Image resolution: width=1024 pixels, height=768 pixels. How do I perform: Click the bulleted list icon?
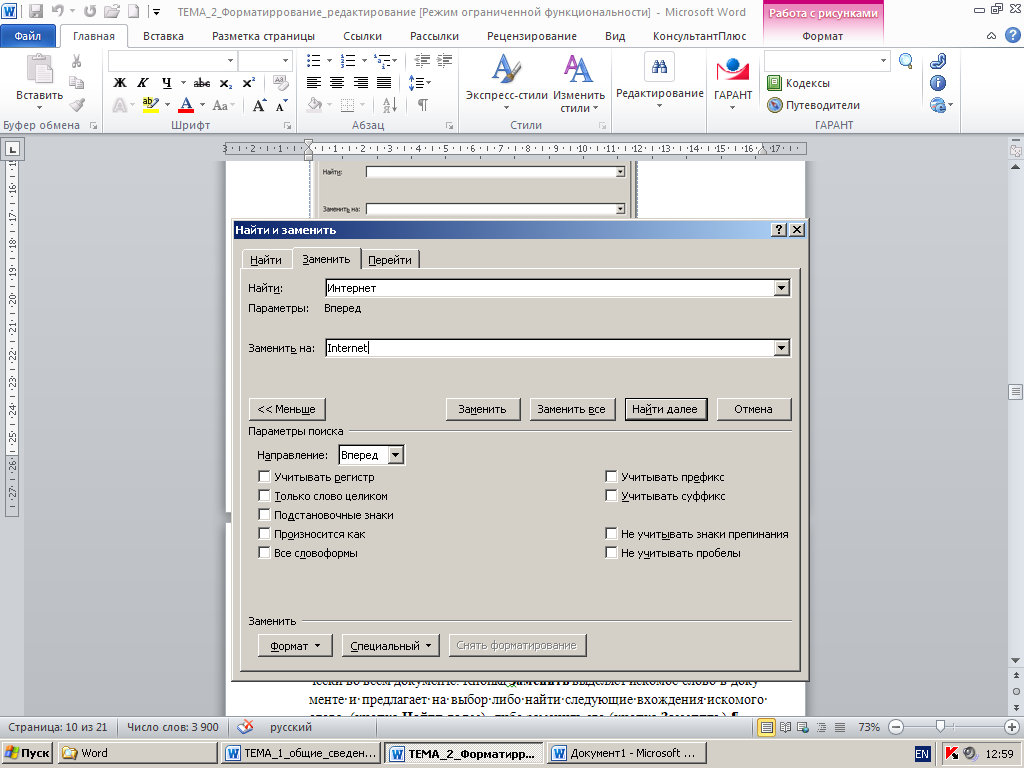click(x=314, y=61)
